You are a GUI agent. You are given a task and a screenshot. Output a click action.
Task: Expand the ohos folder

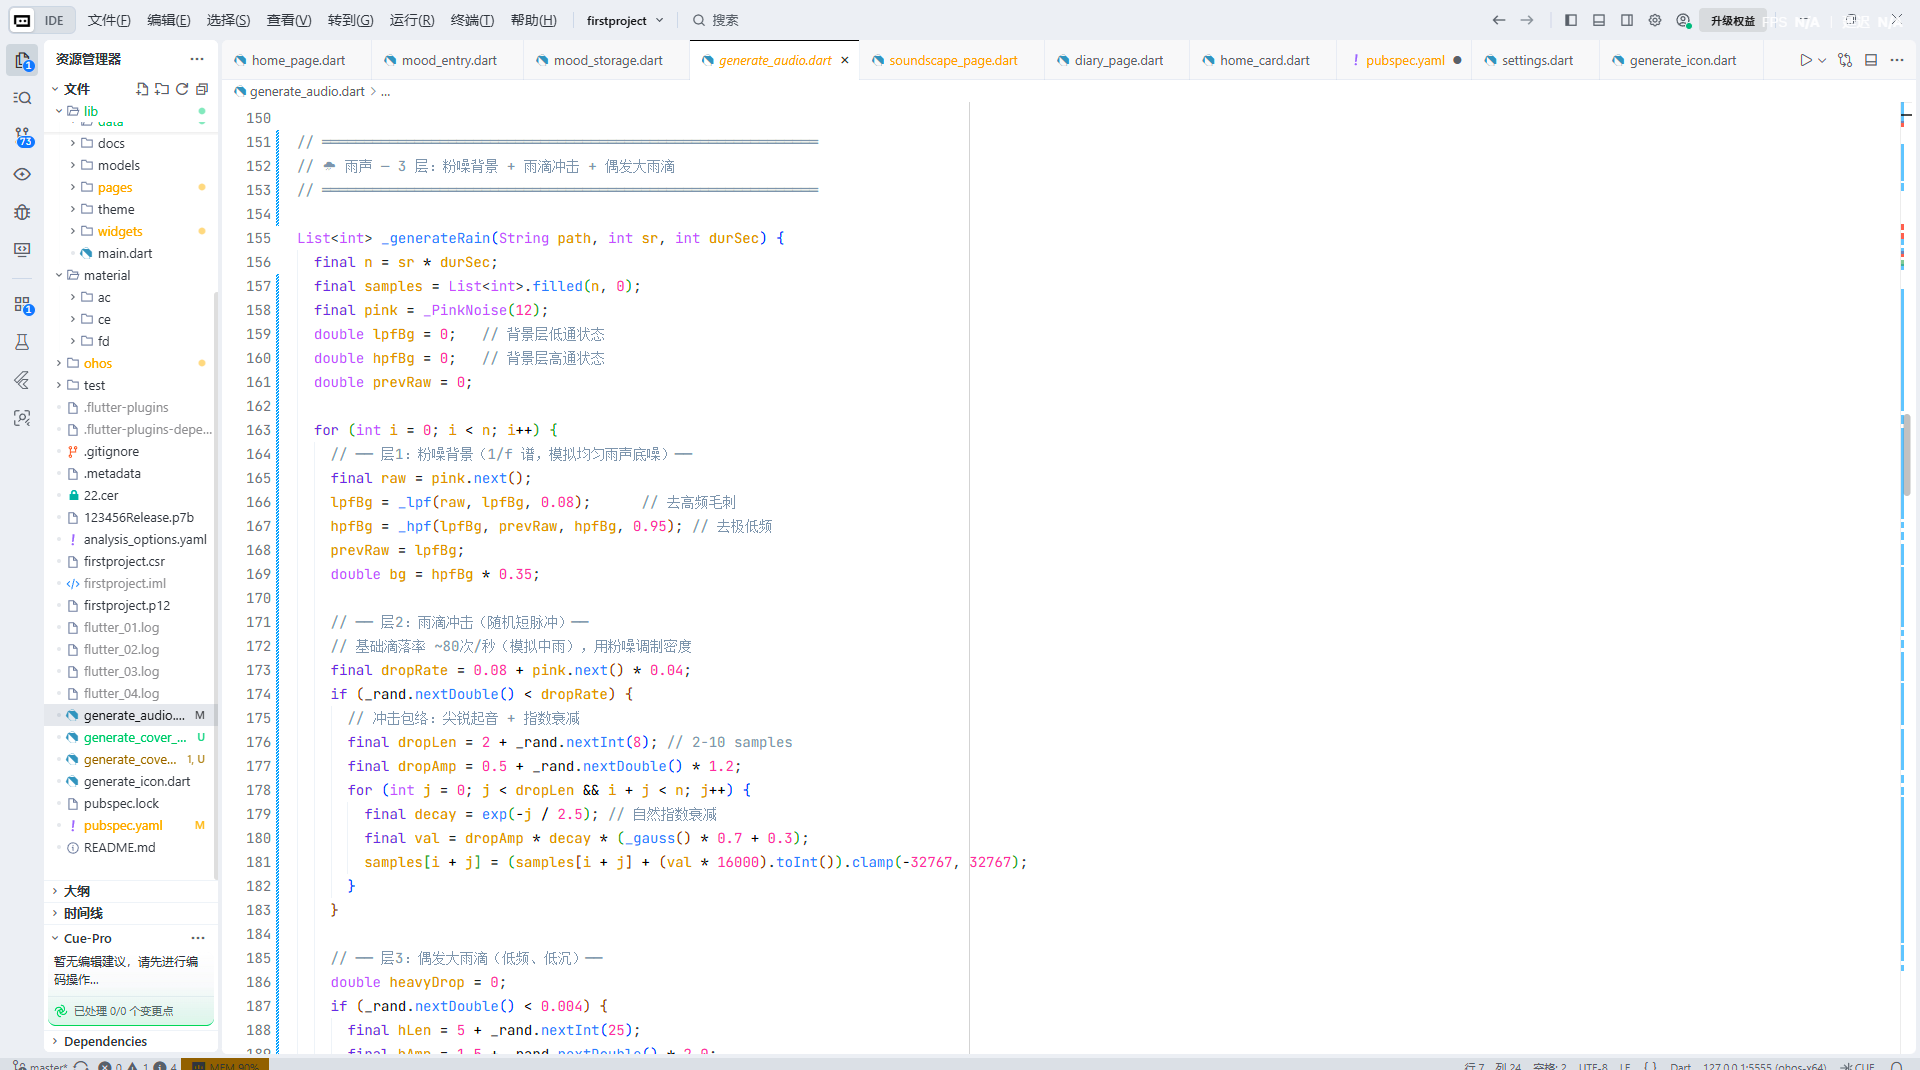pyautogui.click(x=59, y=363)
